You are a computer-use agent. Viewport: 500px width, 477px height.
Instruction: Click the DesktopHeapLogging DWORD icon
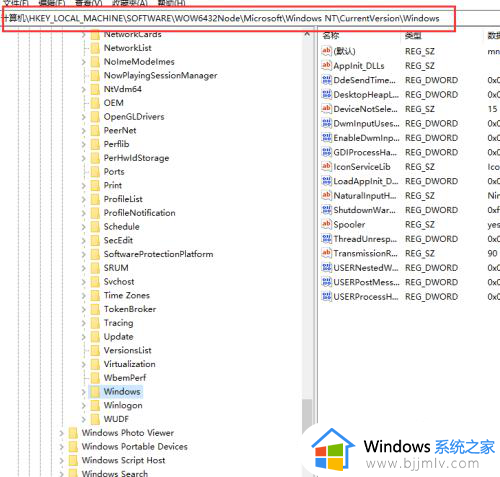pos(326,94)
